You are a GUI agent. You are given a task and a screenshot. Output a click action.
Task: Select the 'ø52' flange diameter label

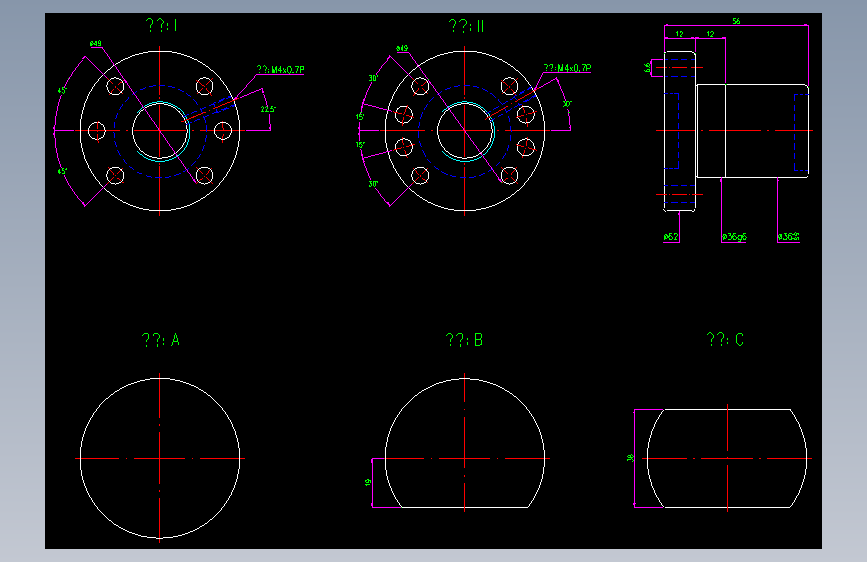click(x=671, y=237)
